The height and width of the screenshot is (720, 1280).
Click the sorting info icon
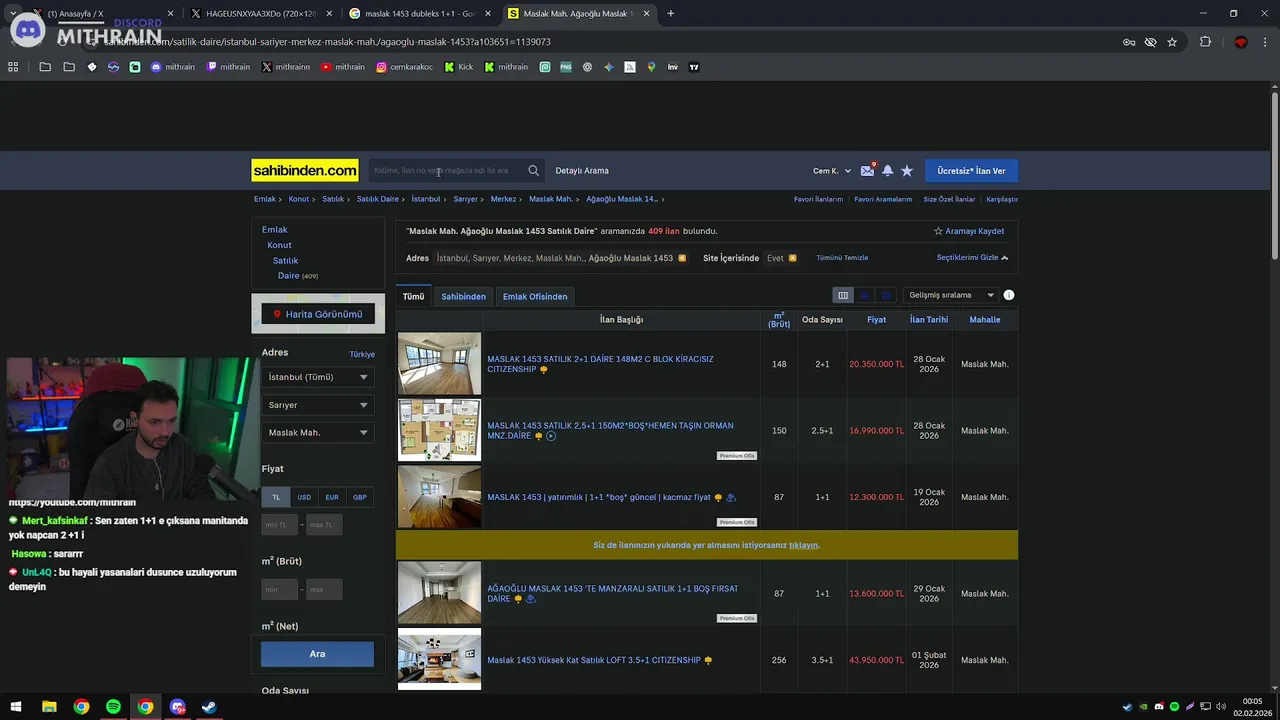coord(1009,295)
